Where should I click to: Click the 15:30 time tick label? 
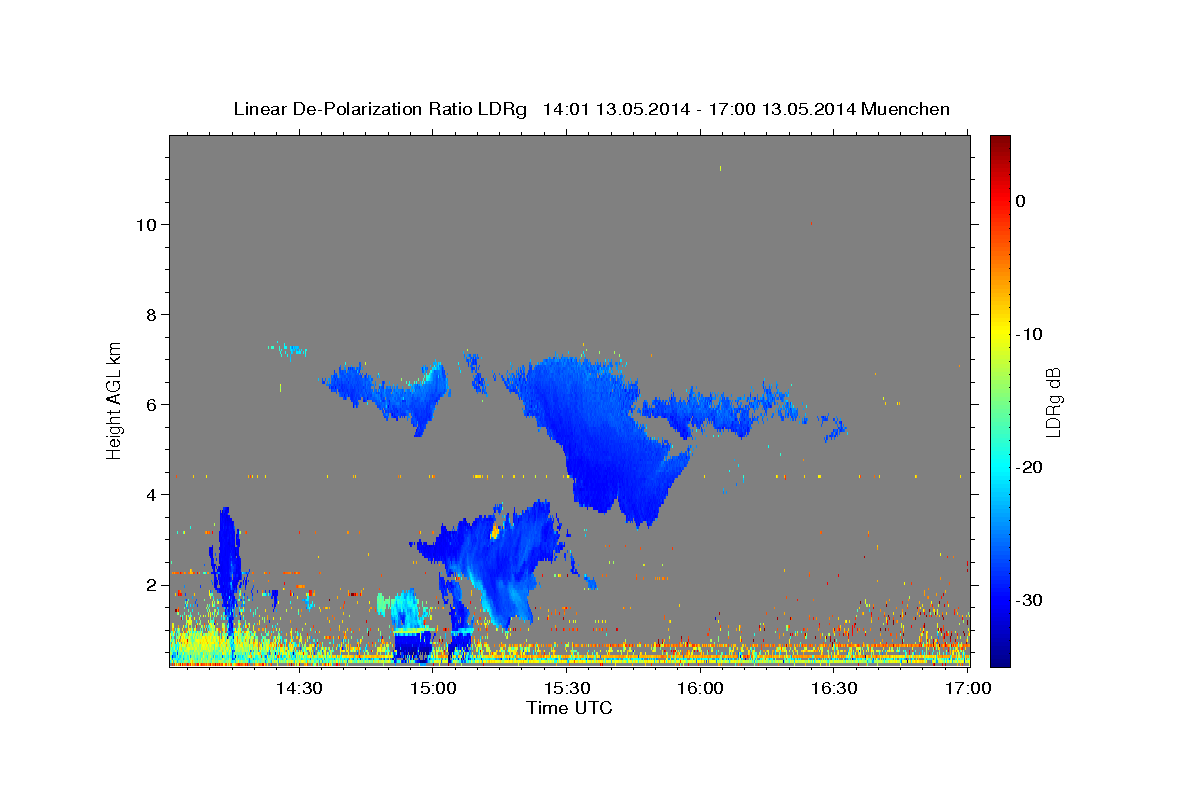566,688
